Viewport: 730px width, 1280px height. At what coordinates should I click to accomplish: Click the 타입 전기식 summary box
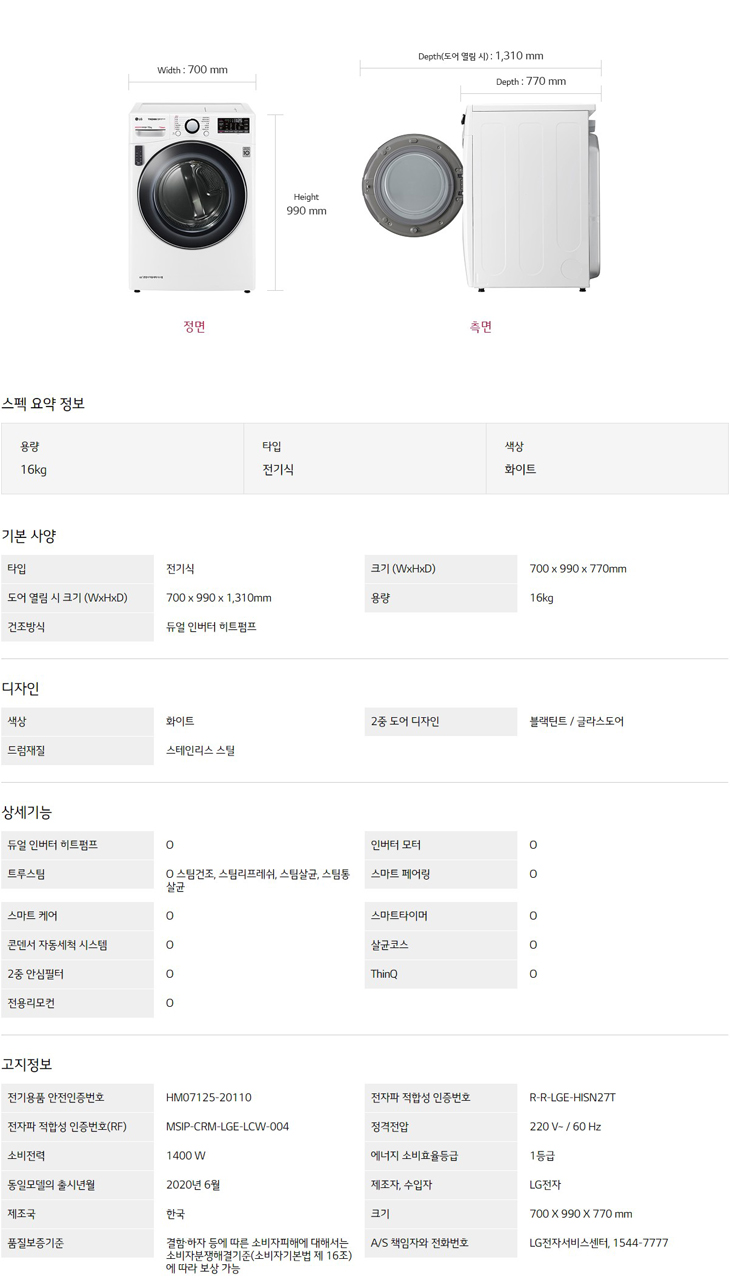(x=365, y=458)
